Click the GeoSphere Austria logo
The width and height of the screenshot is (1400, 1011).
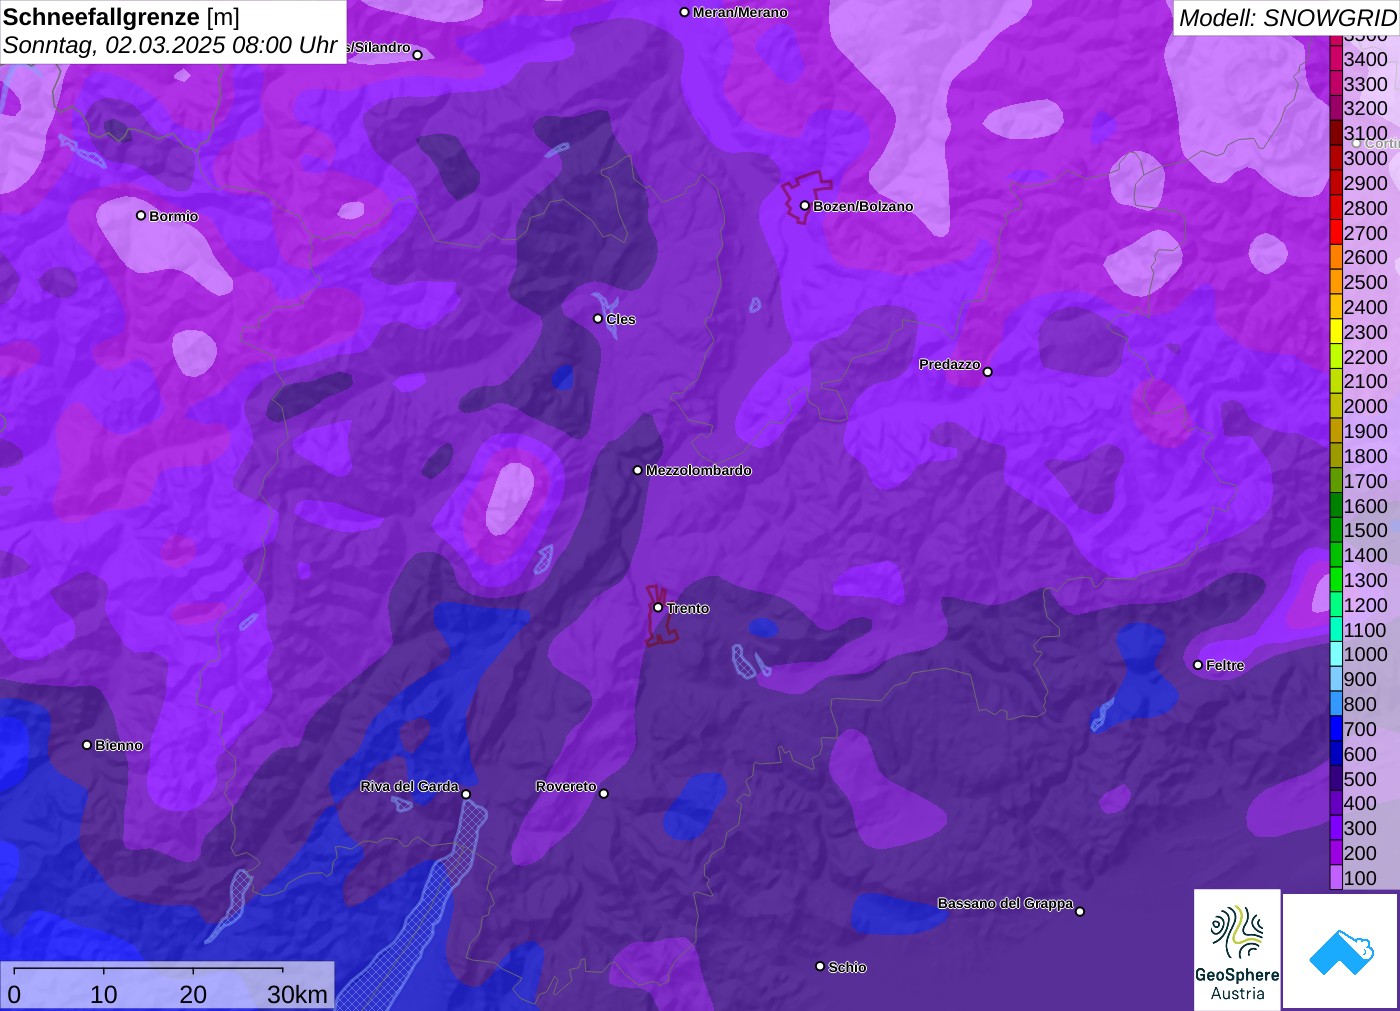pos(1237,949)
